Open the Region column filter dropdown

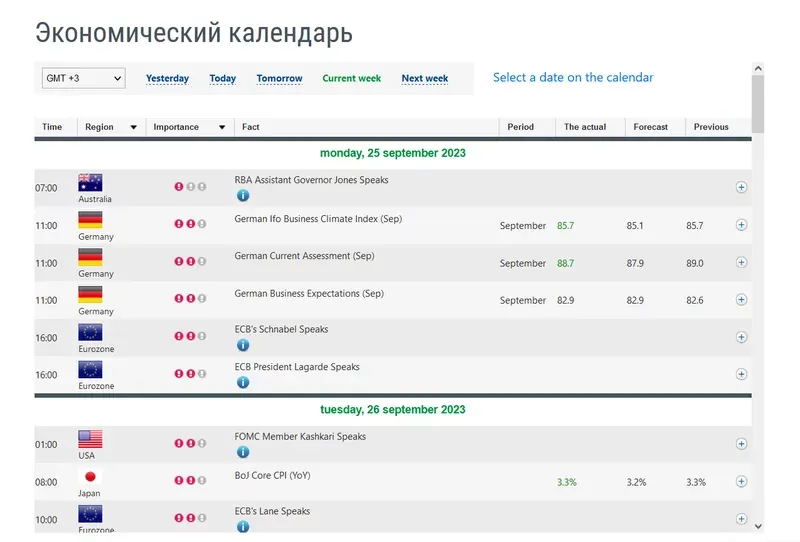(133, 127)
